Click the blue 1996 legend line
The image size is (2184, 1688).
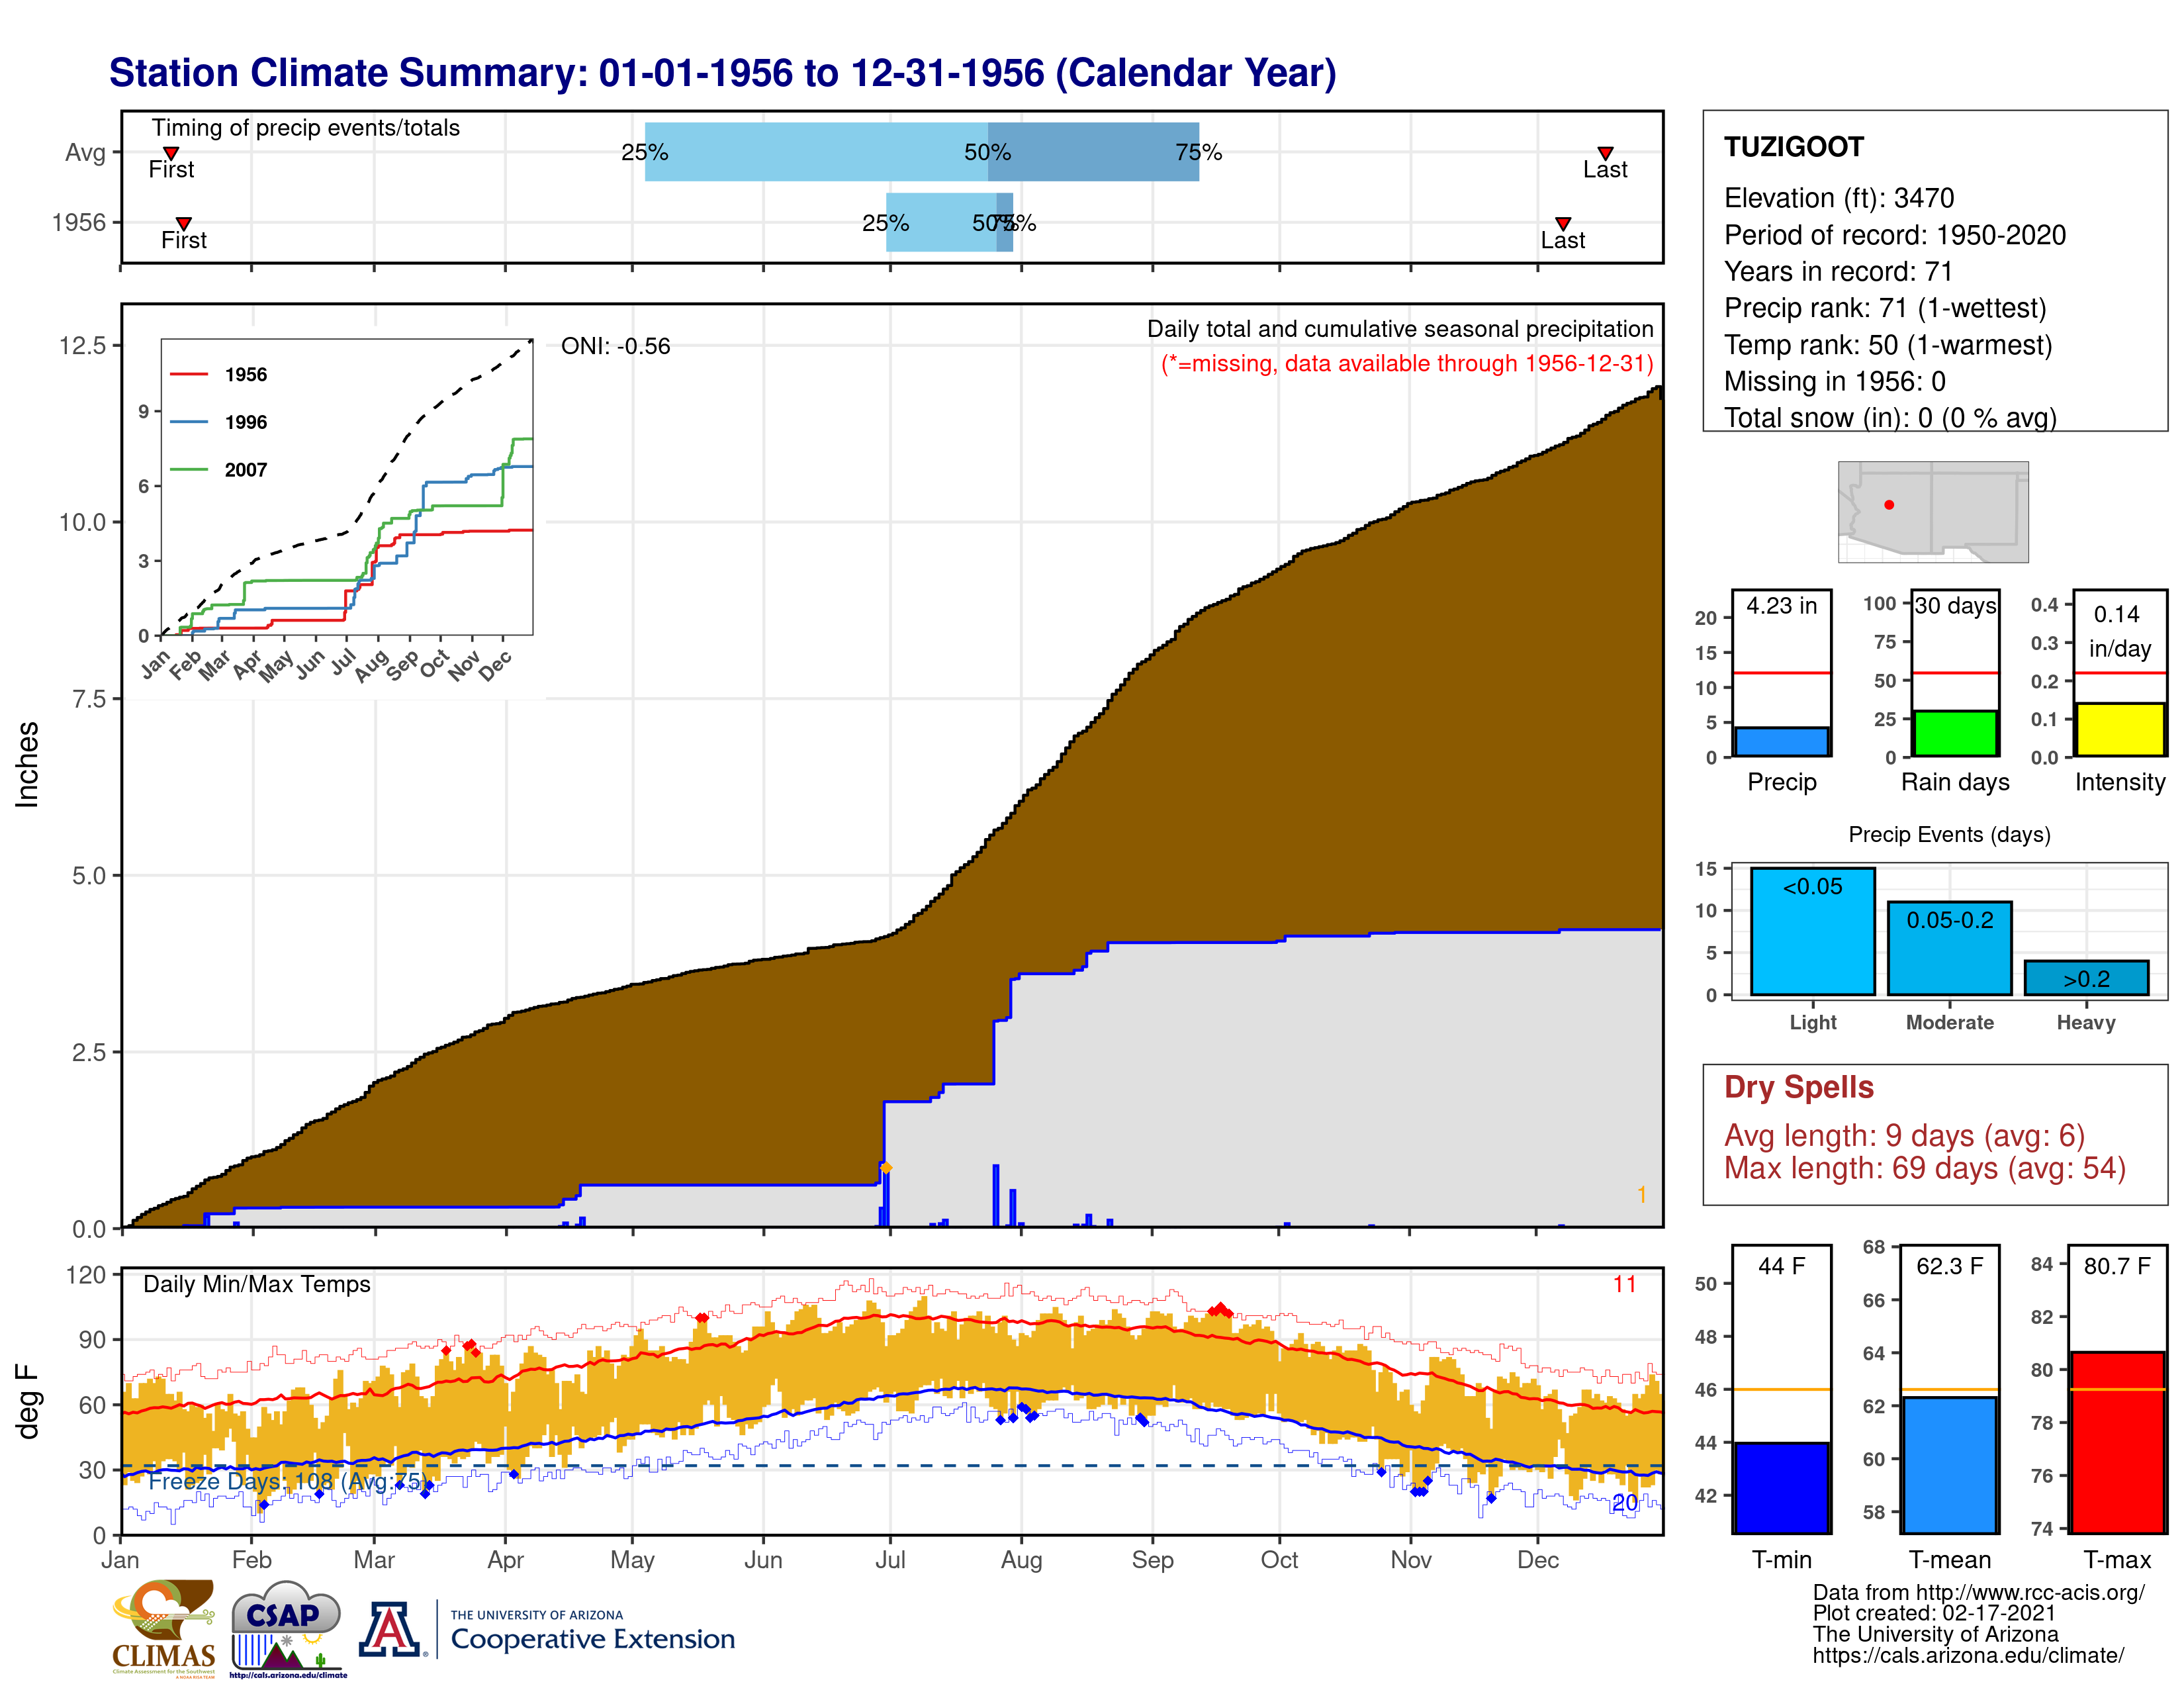(189, 422)
